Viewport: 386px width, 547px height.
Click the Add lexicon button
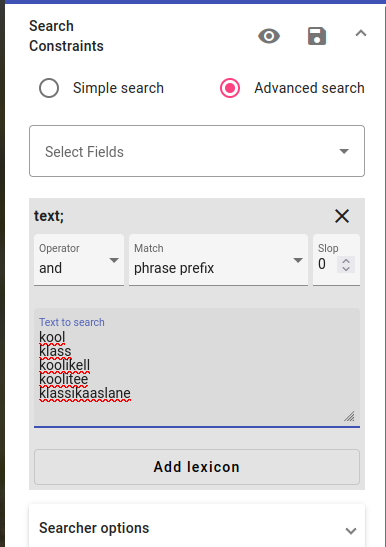coord(197,467)
